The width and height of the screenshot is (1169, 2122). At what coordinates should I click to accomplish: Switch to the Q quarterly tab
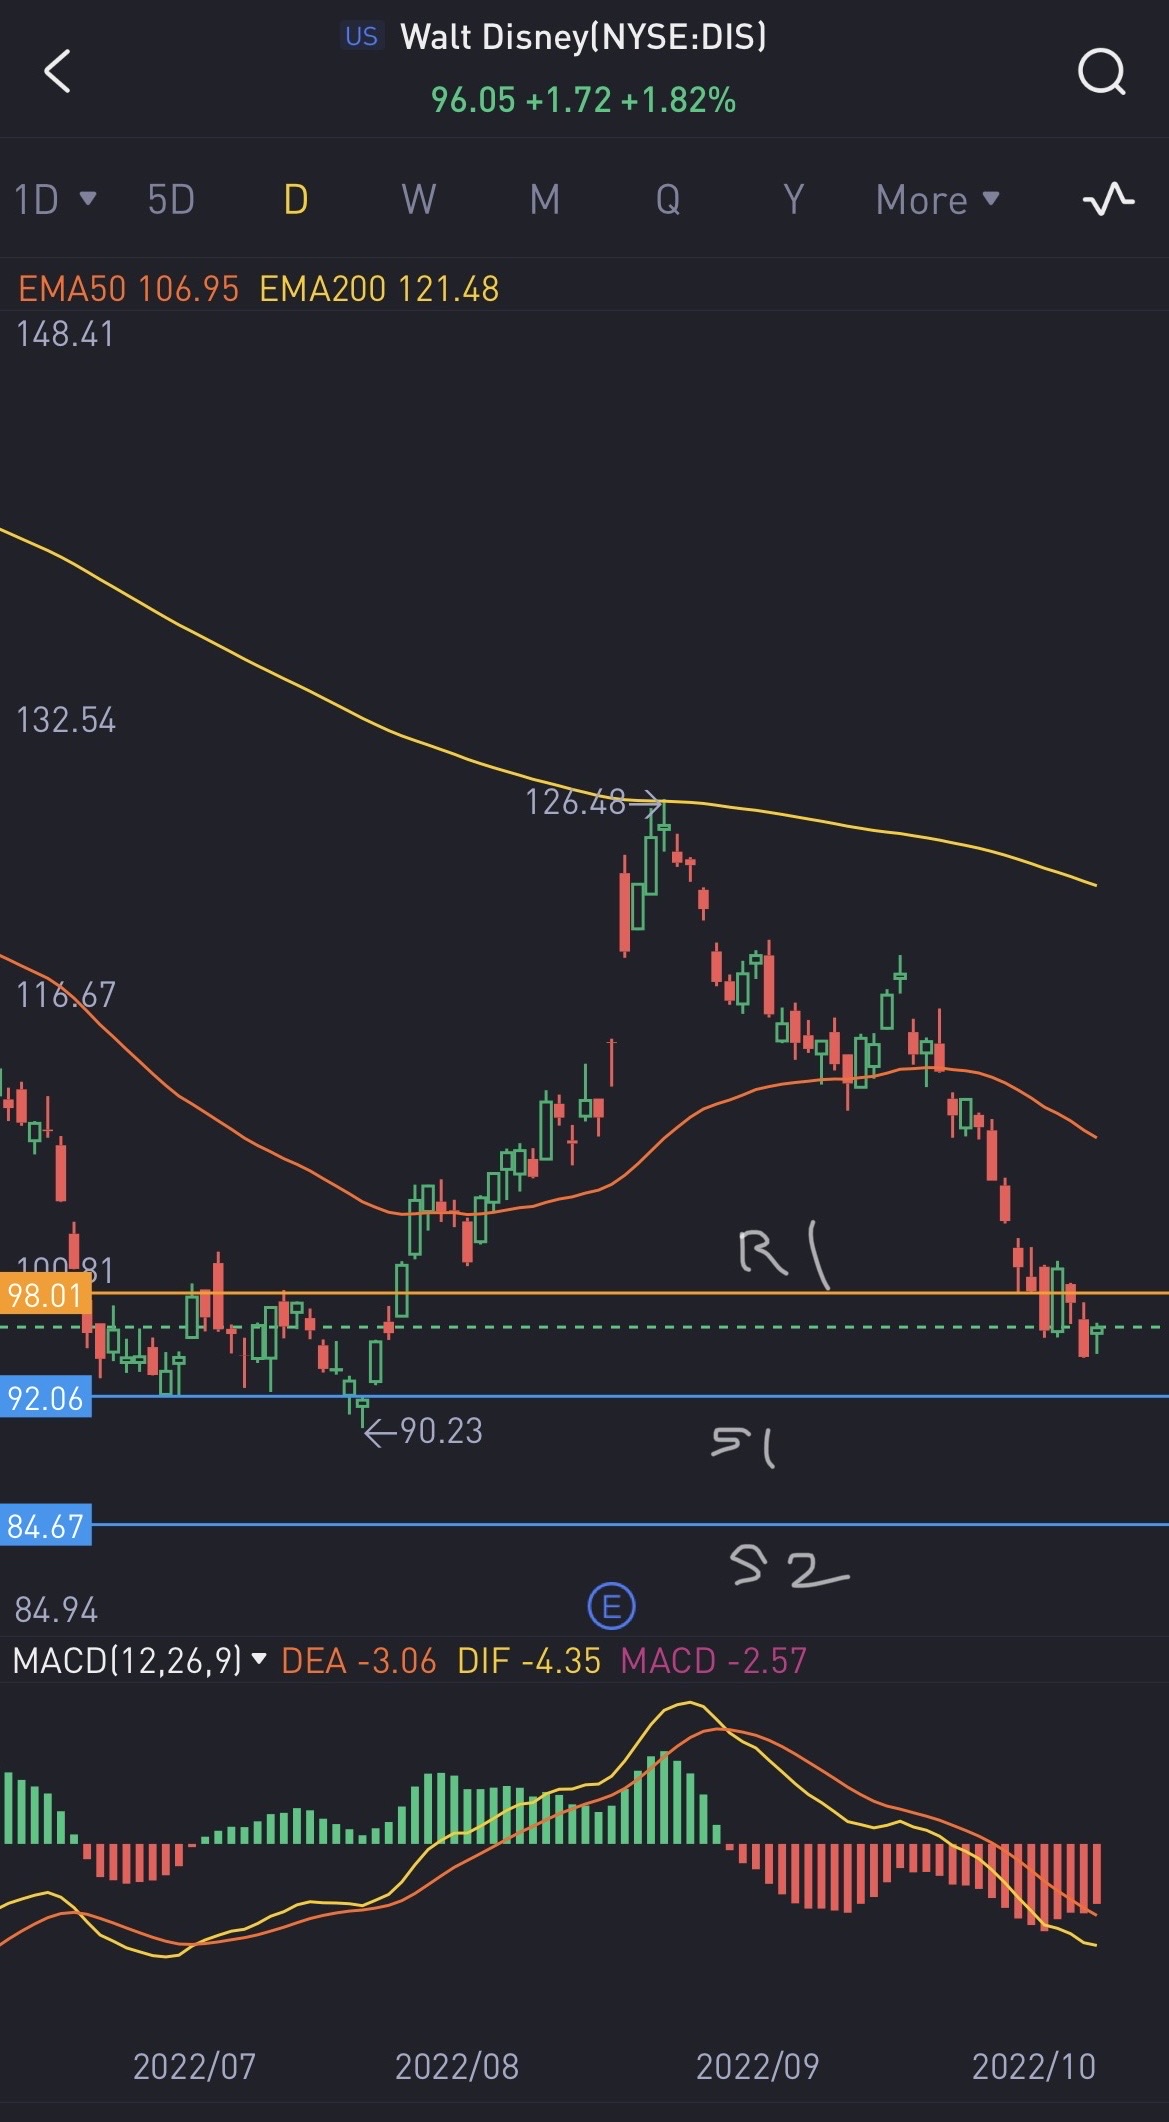[x=668, y=200]
